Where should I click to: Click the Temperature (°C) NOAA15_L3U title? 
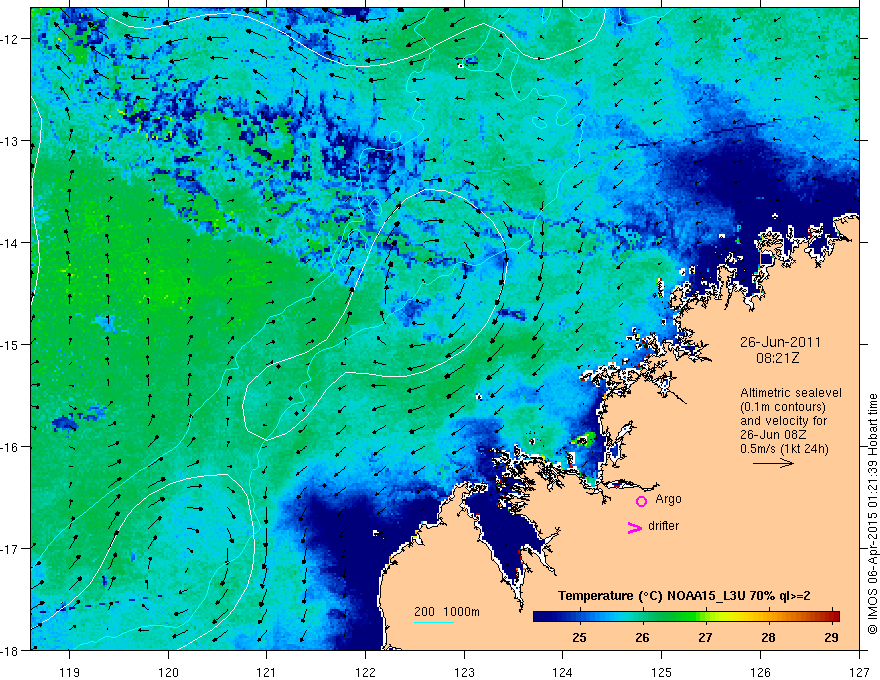pyautogui.click(x=684, y=596)
